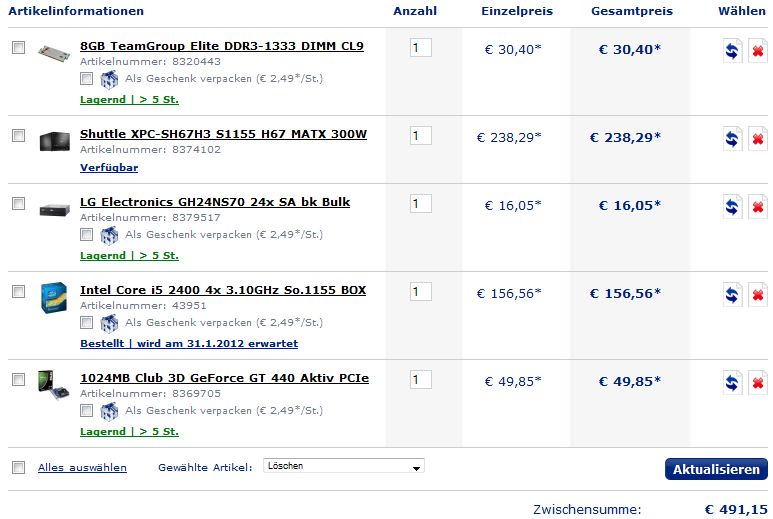Select the Club 3D GeForce row checkbox
Image resolution: width=773 pixels, height=519 pixels.
click(19, 379)
